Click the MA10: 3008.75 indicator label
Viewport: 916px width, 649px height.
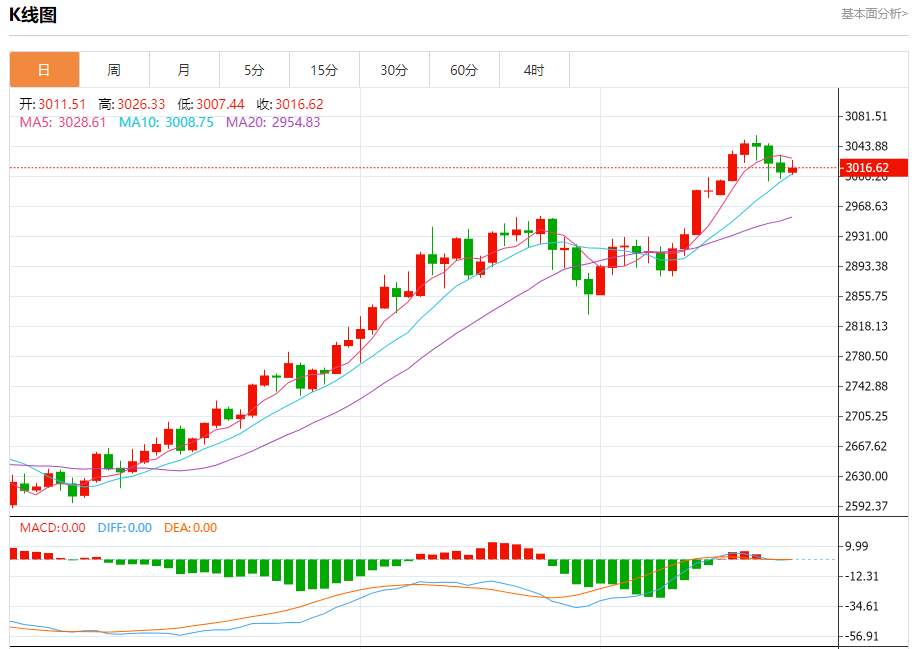[166, 122]
